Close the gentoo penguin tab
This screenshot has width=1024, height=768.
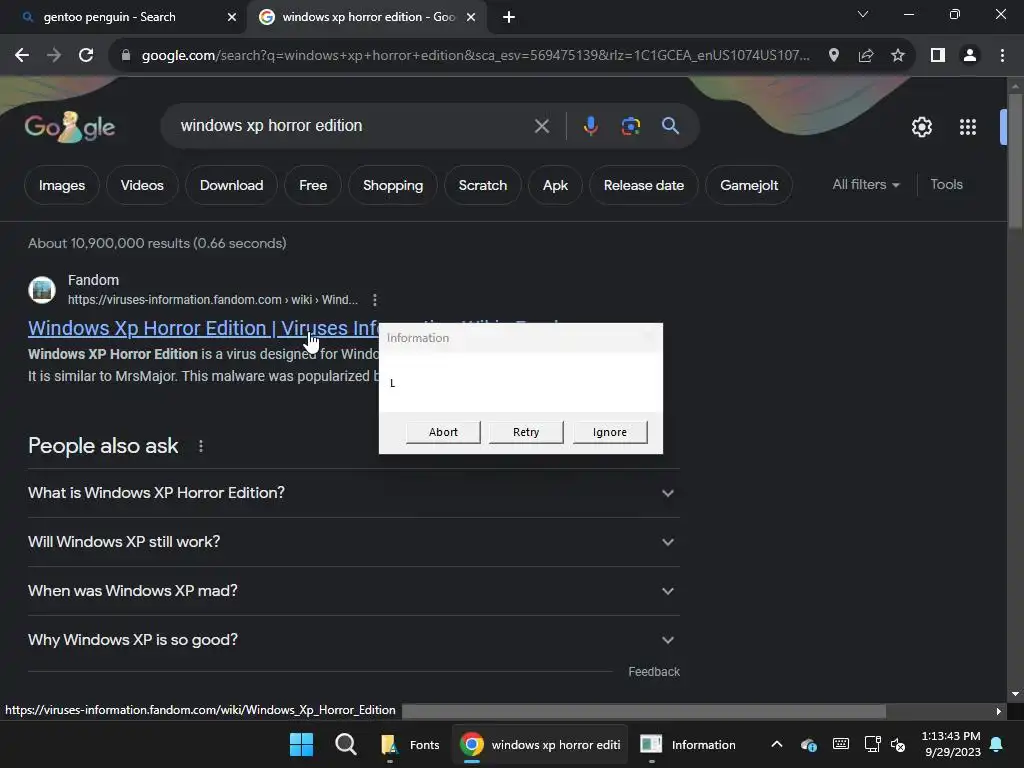231,18
